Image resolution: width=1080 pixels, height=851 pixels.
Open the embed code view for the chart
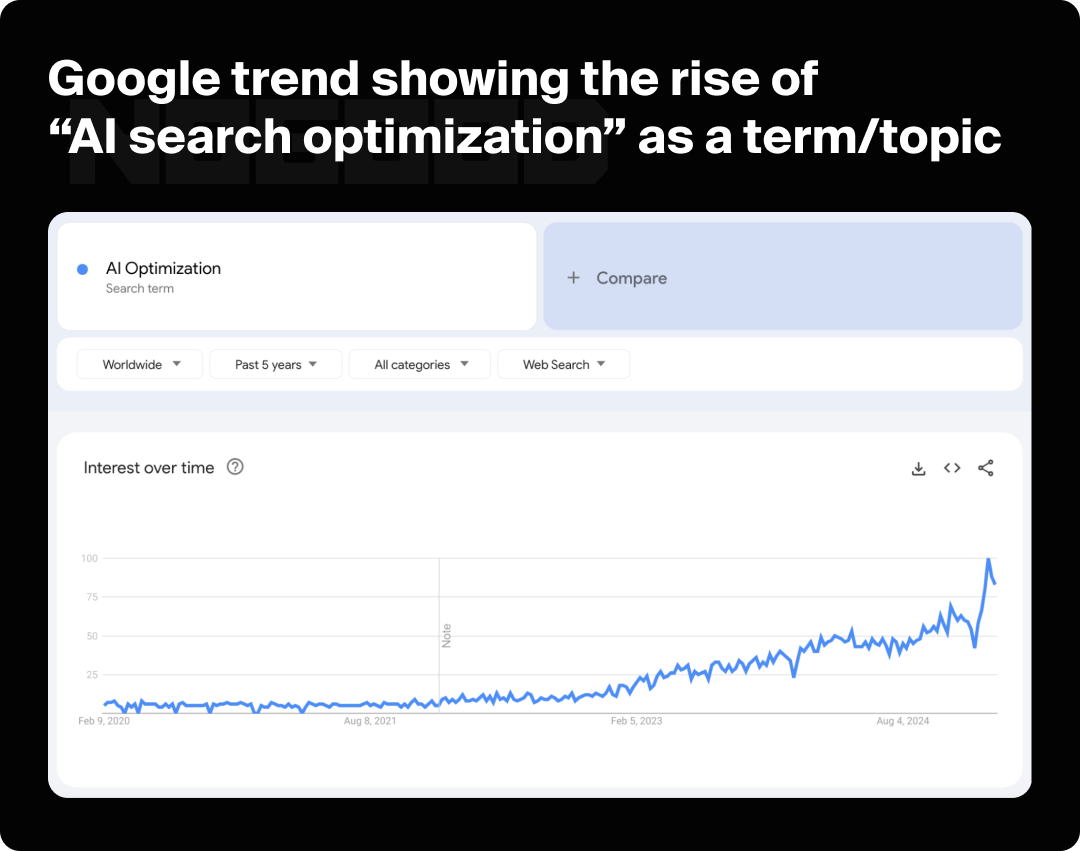951,467
